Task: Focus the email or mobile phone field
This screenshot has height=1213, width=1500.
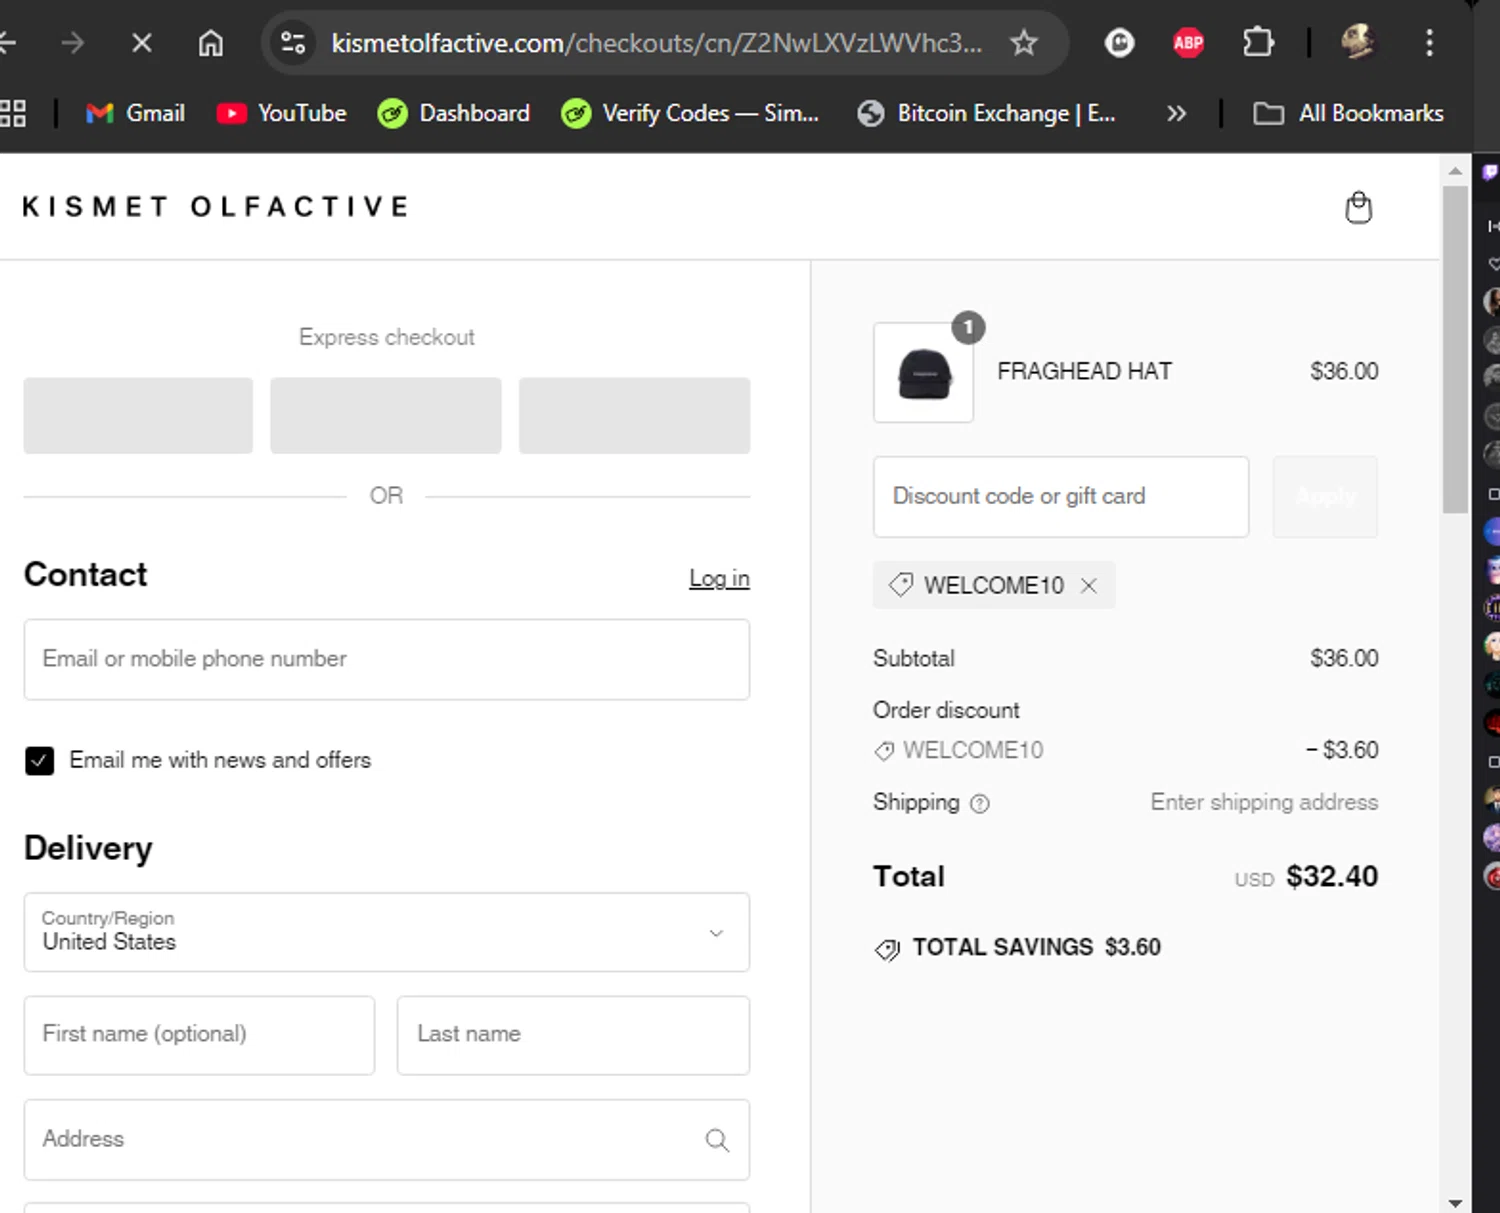Action: (387, 659)
